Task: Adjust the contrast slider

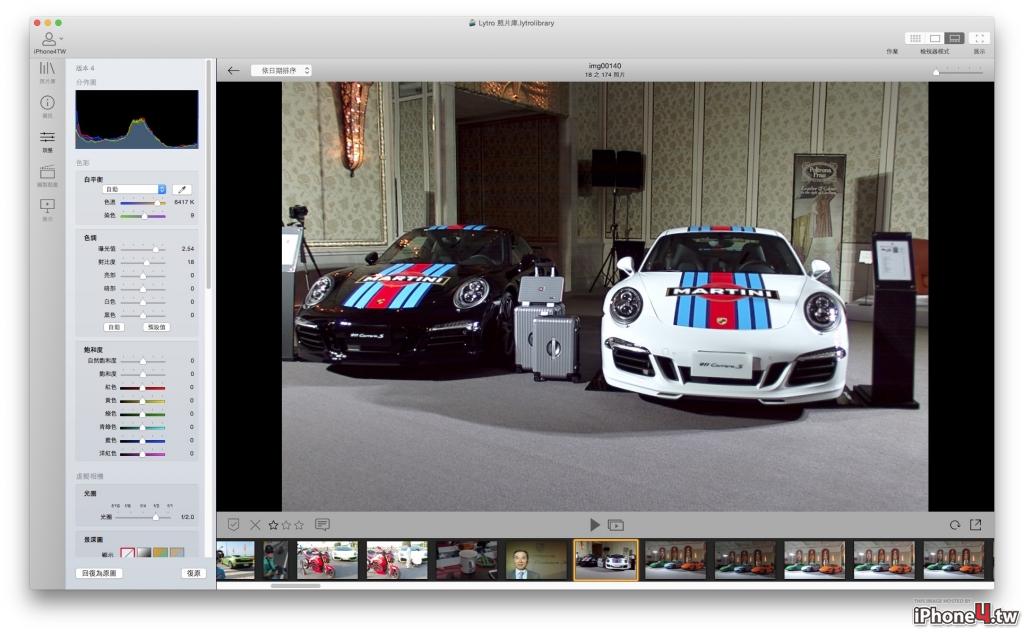Action: click(x=143, y=262)
